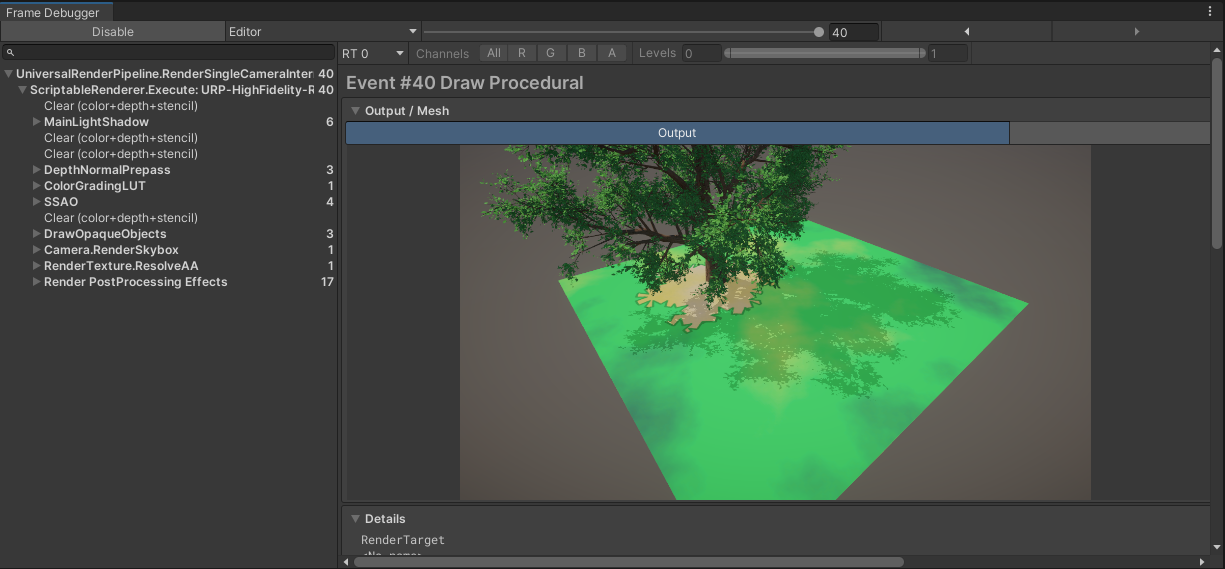1225x569 pixels.
Task: Click the Levels maximum field
Action: 947,53
